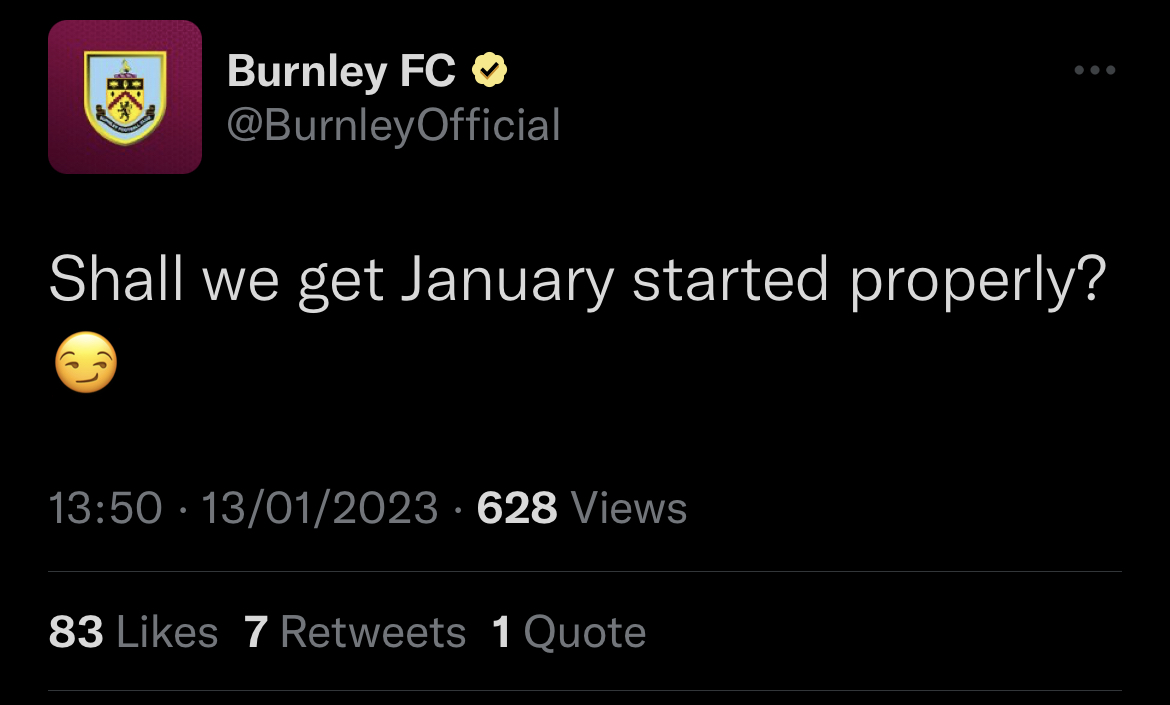The width and height of the screenshot is (1170, 705).
Task: Click the Burnley crest shield in the avatar
Action: 125,97
